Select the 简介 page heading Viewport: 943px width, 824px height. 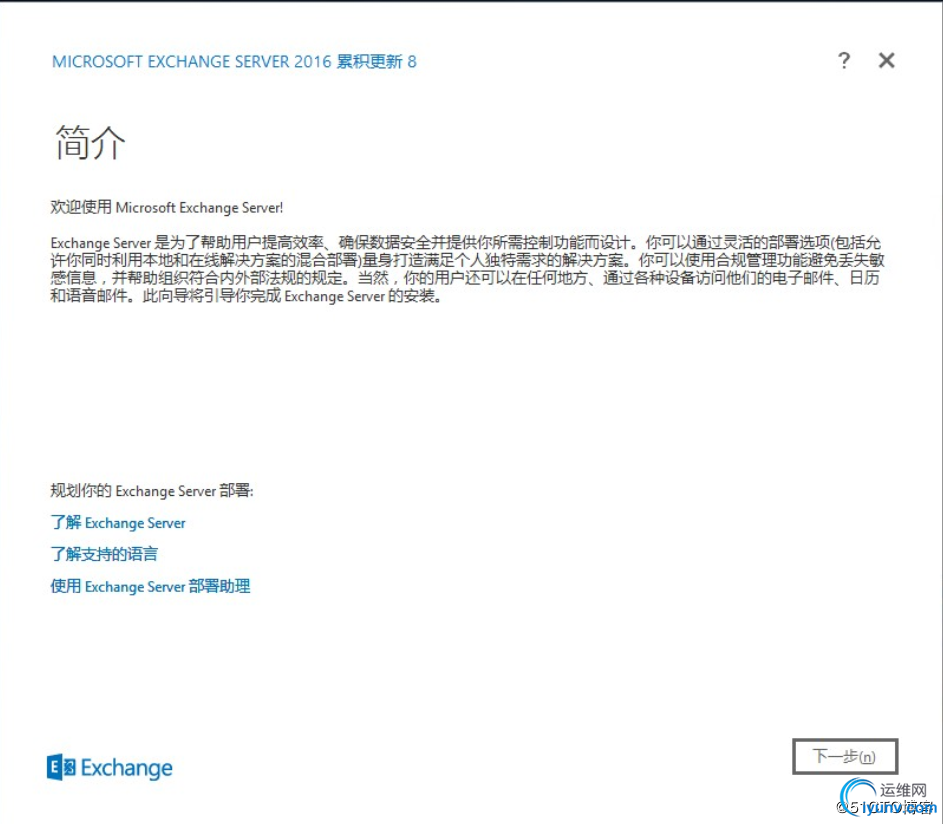pos(90,143)
